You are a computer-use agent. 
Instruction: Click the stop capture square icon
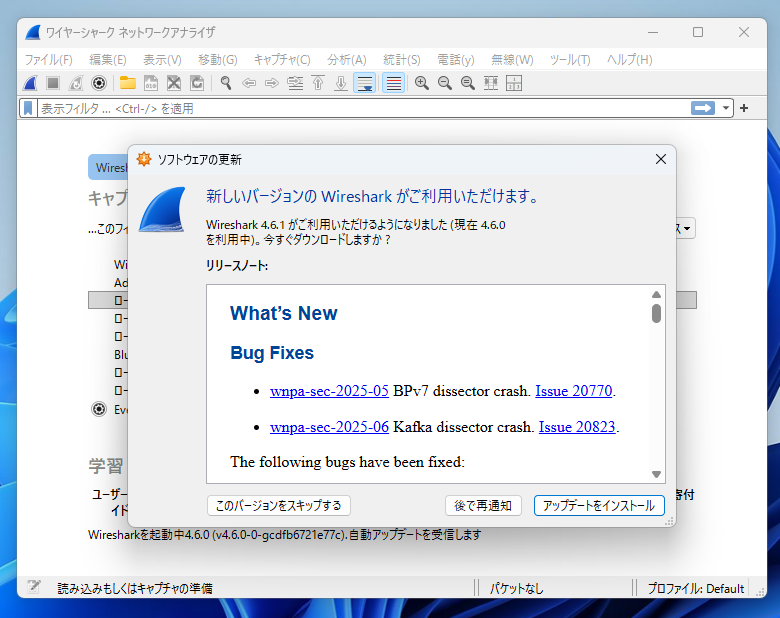[x=53, y=83]
